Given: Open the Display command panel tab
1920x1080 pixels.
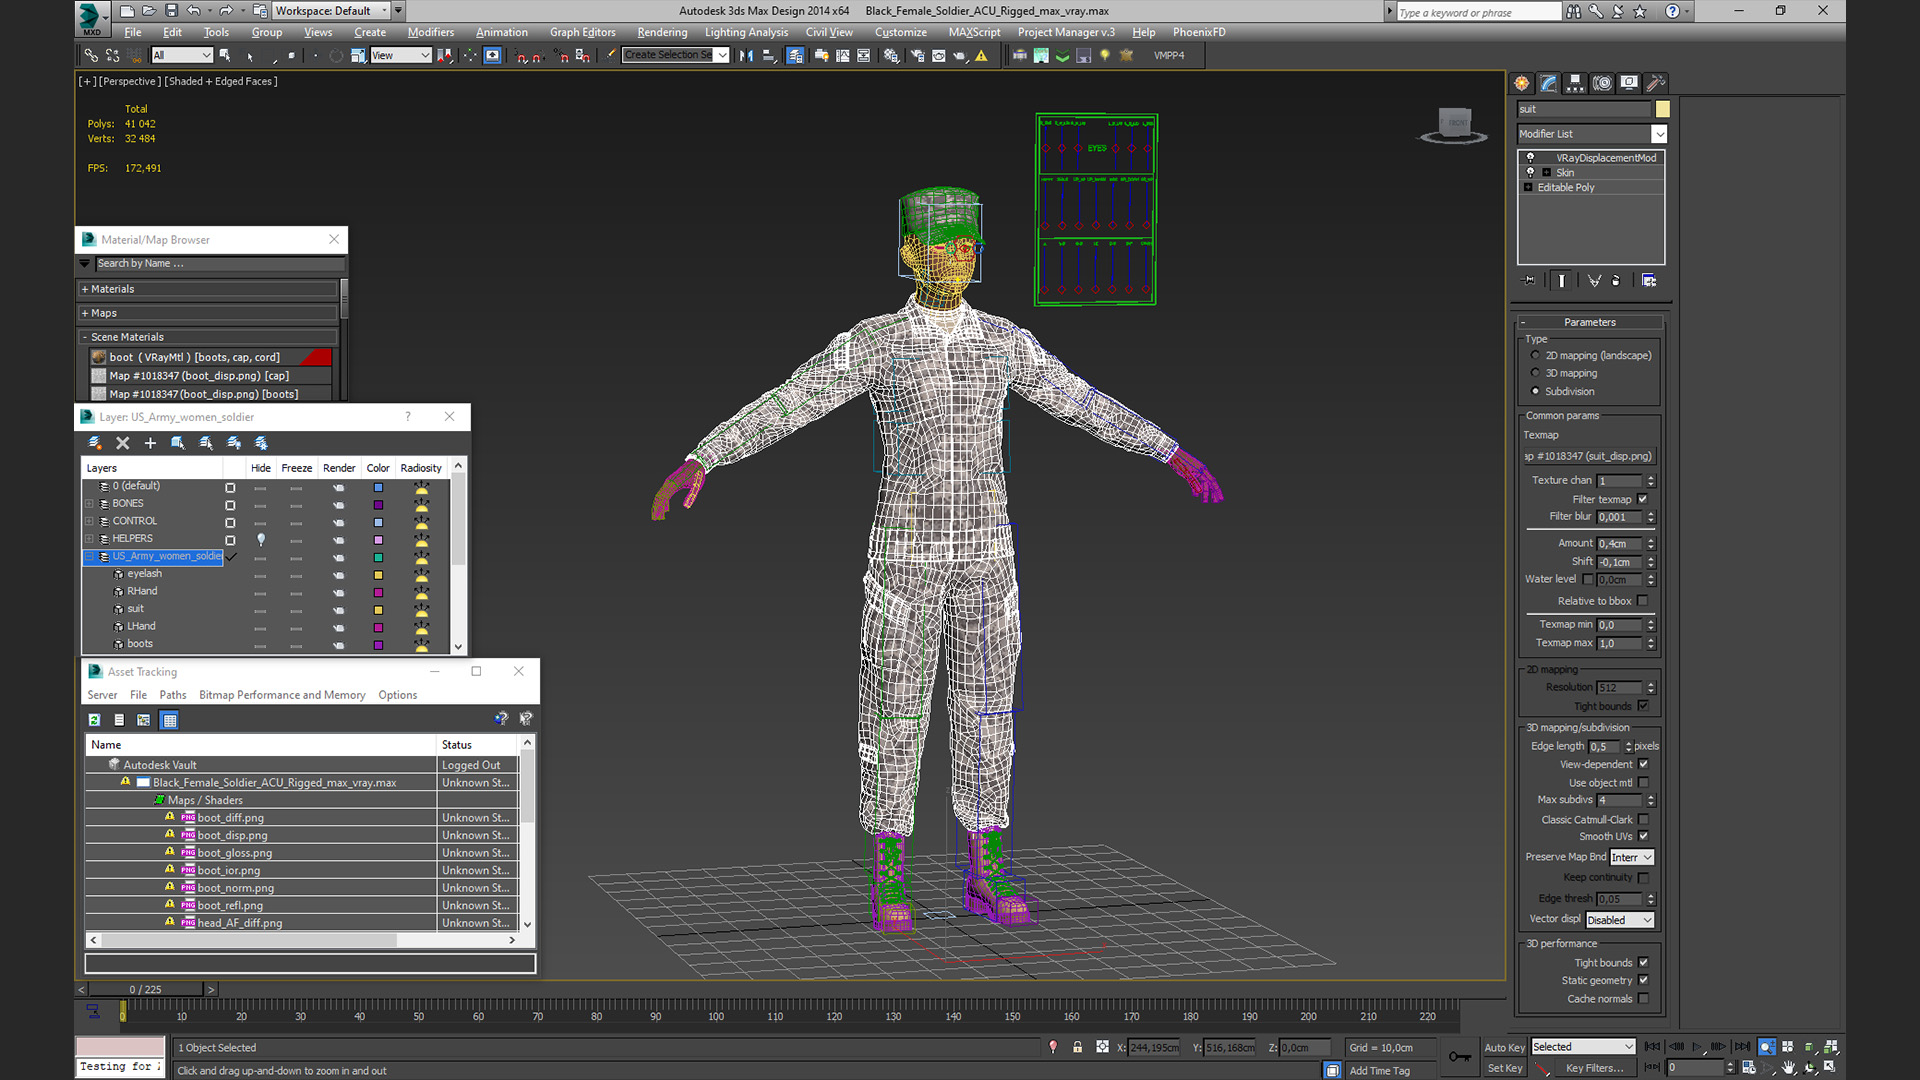Looking at the screenshot, I should (x=1629, y=83).
